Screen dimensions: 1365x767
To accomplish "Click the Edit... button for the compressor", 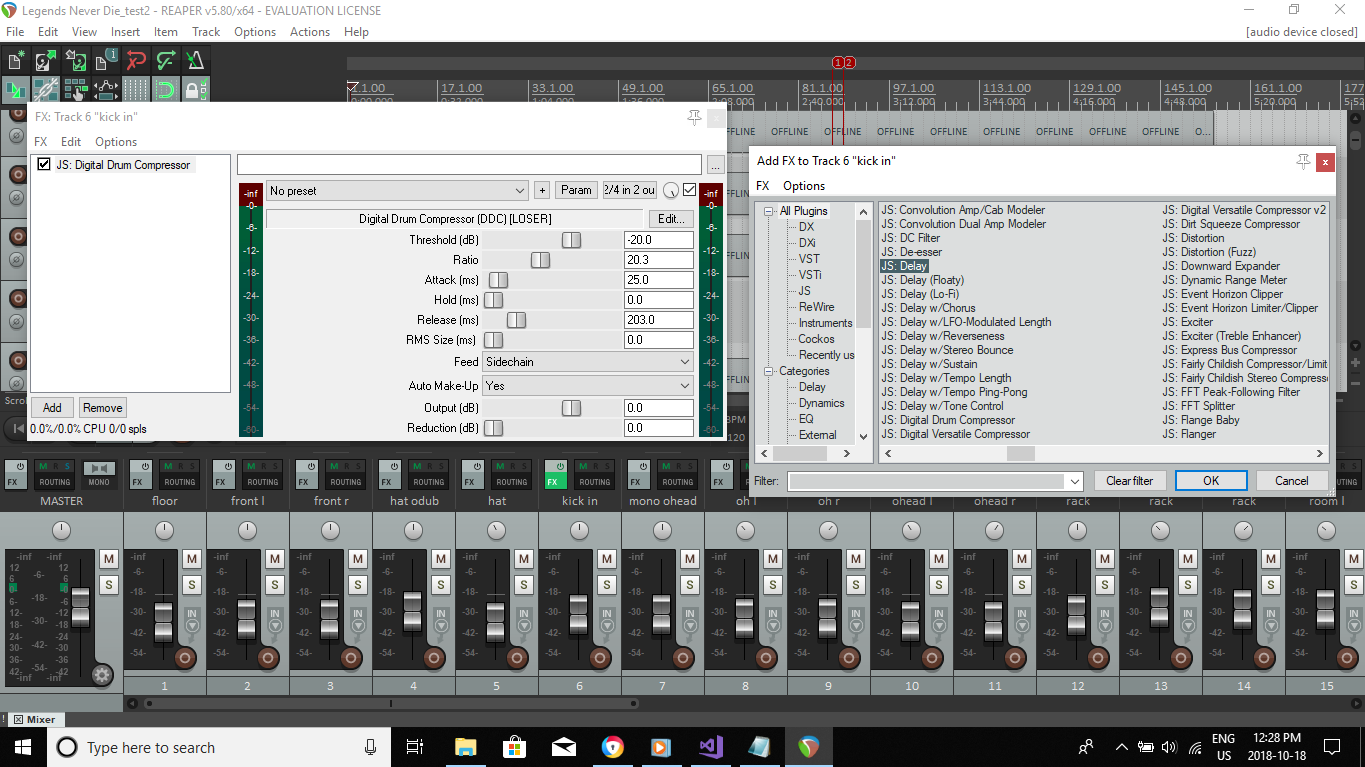I will (671, 219).
